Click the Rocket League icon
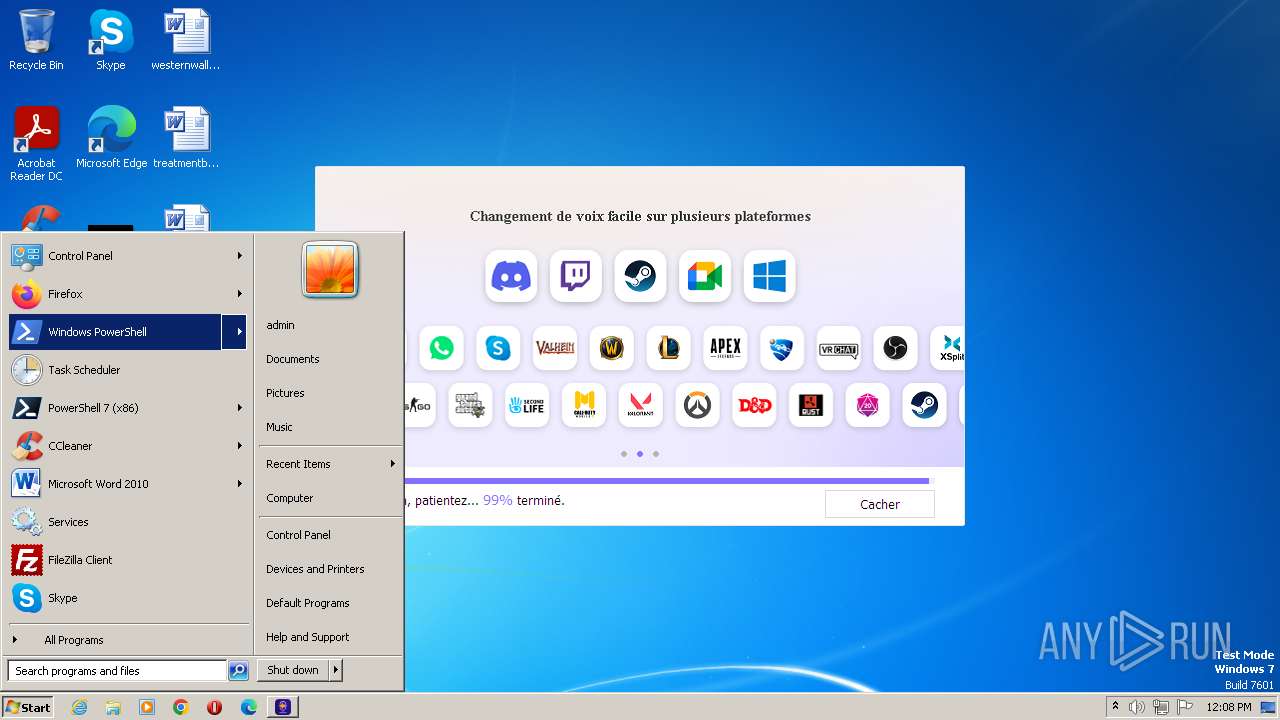 (x=782, y=348)
